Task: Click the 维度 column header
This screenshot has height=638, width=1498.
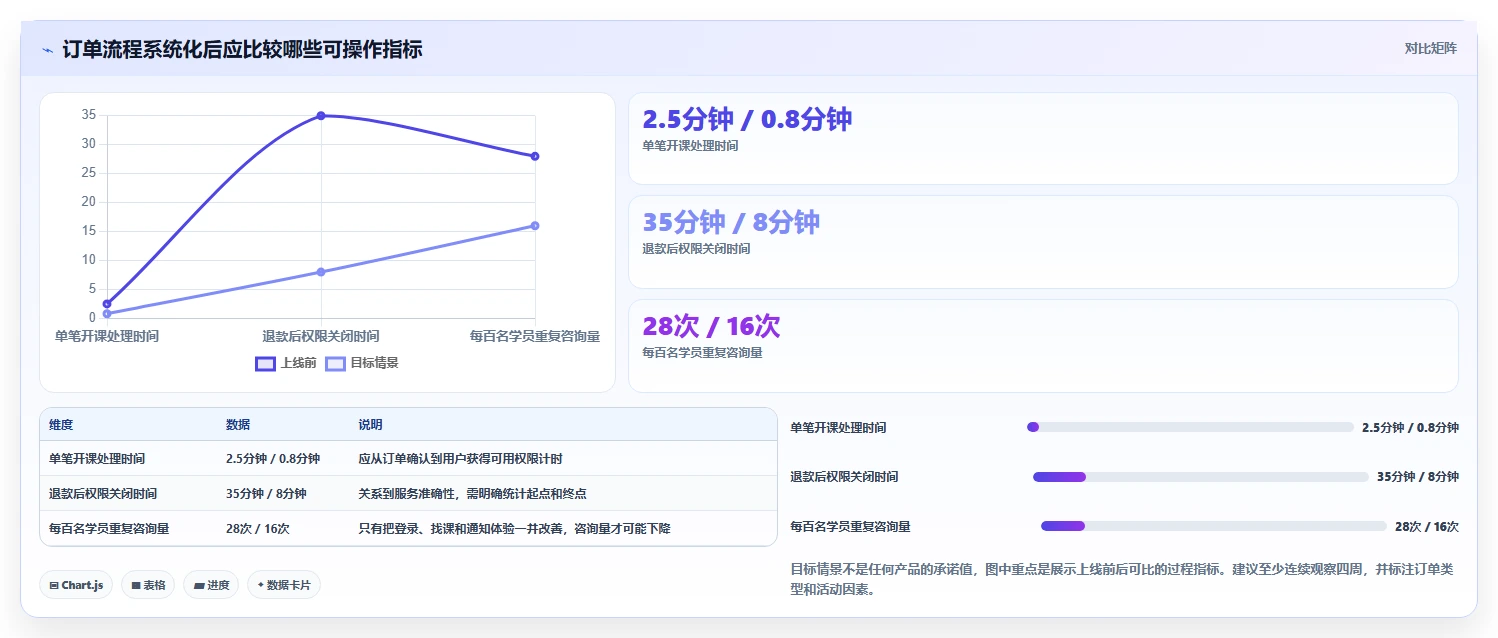Action: tap(61, 425)
